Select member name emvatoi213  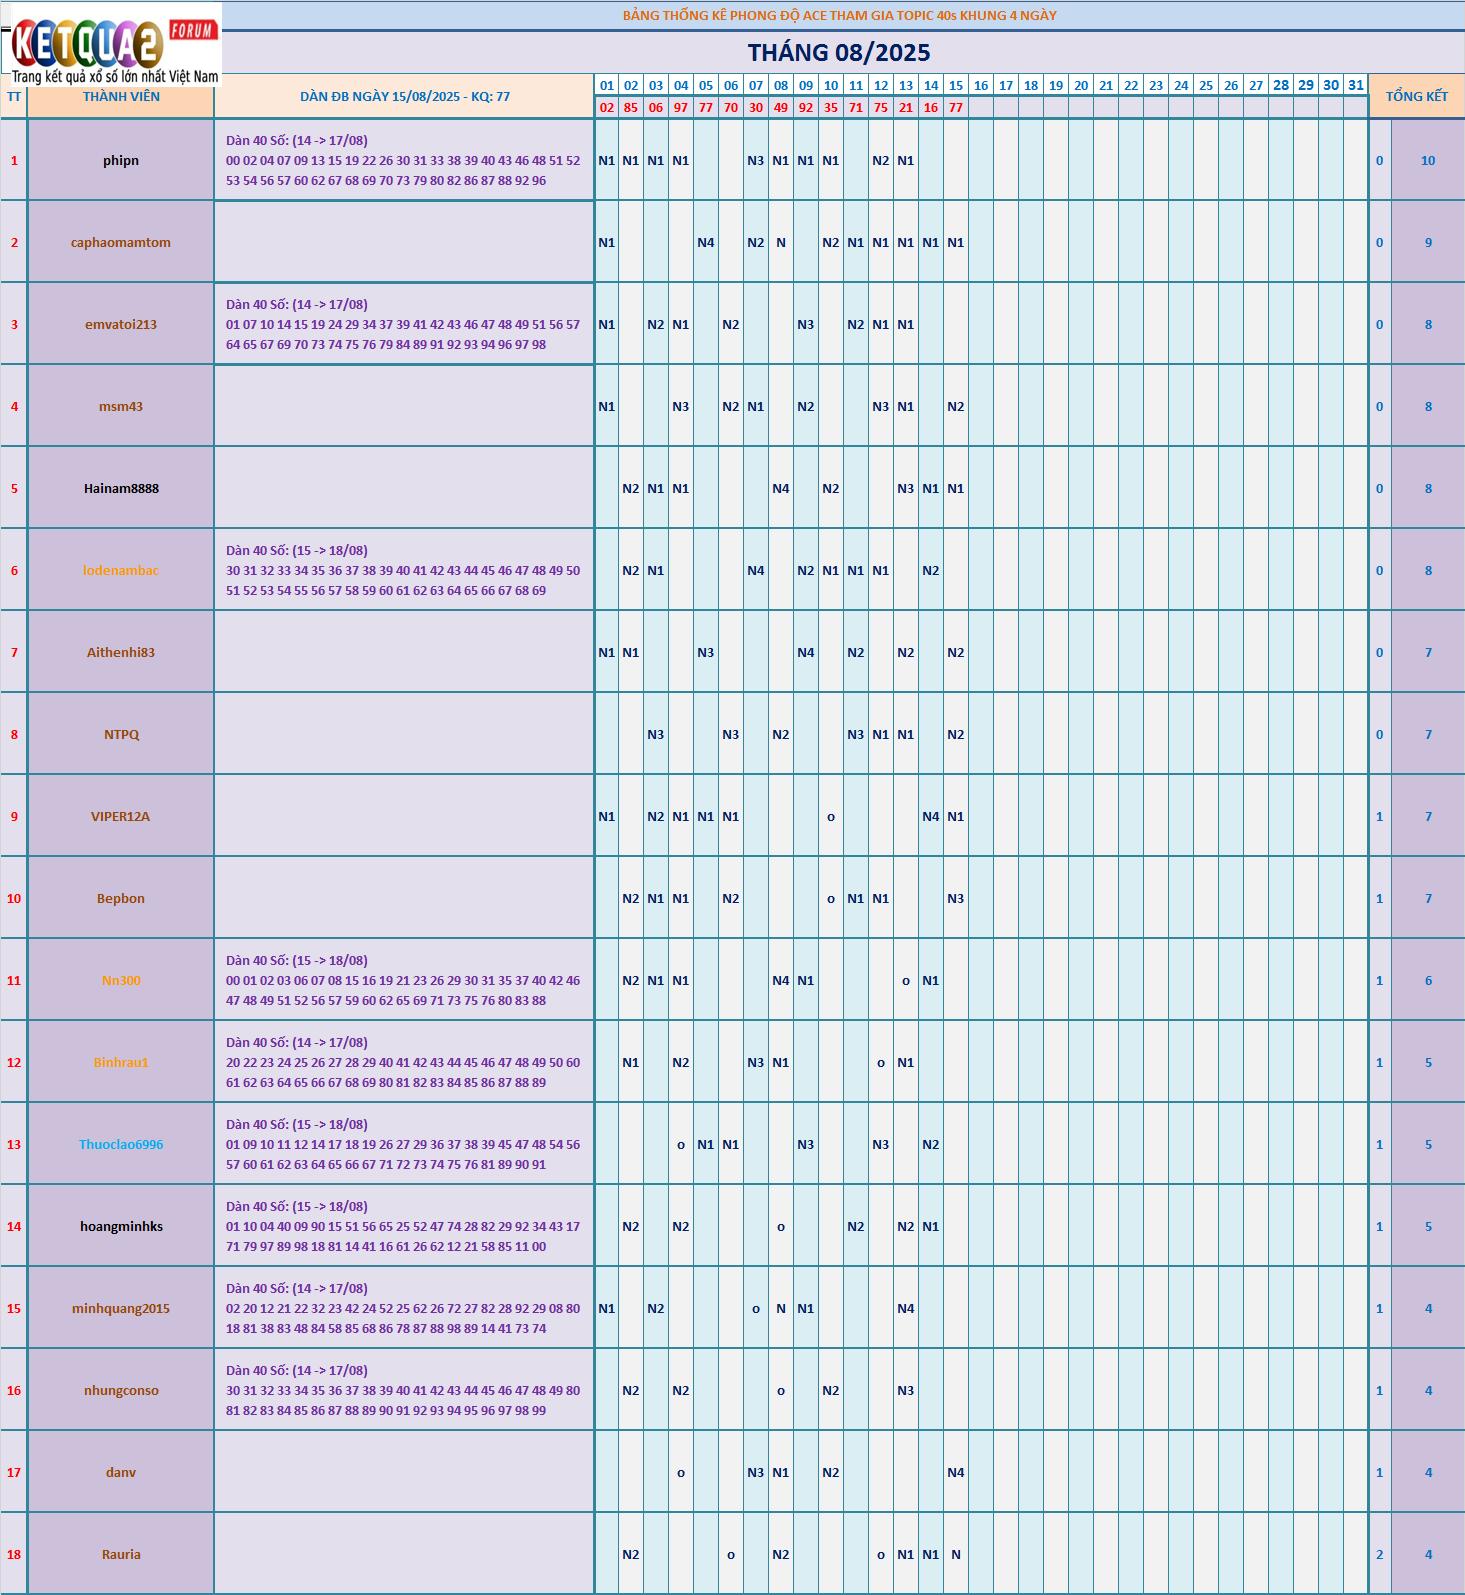[x=121, y=325]
